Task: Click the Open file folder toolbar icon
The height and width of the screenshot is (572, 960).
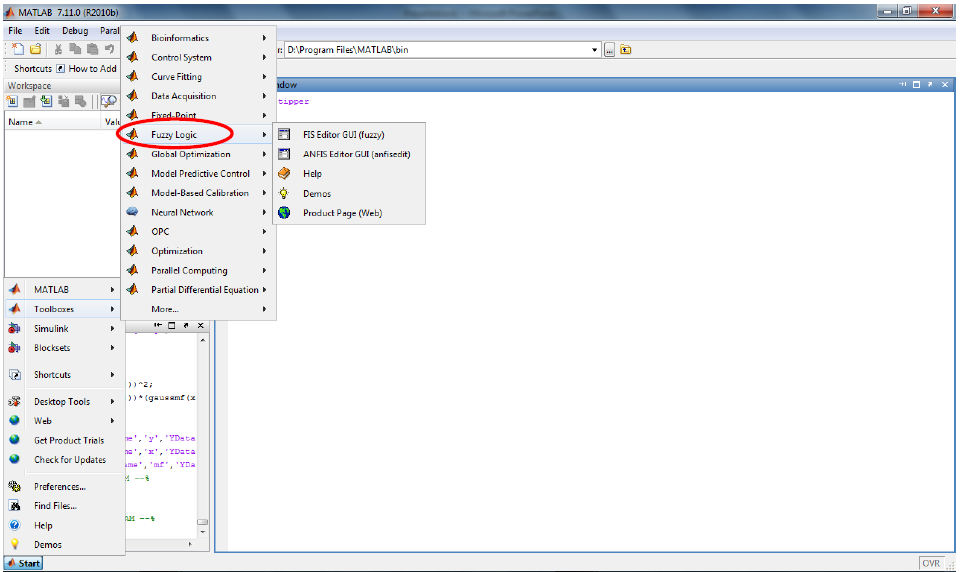Action: 36,49
